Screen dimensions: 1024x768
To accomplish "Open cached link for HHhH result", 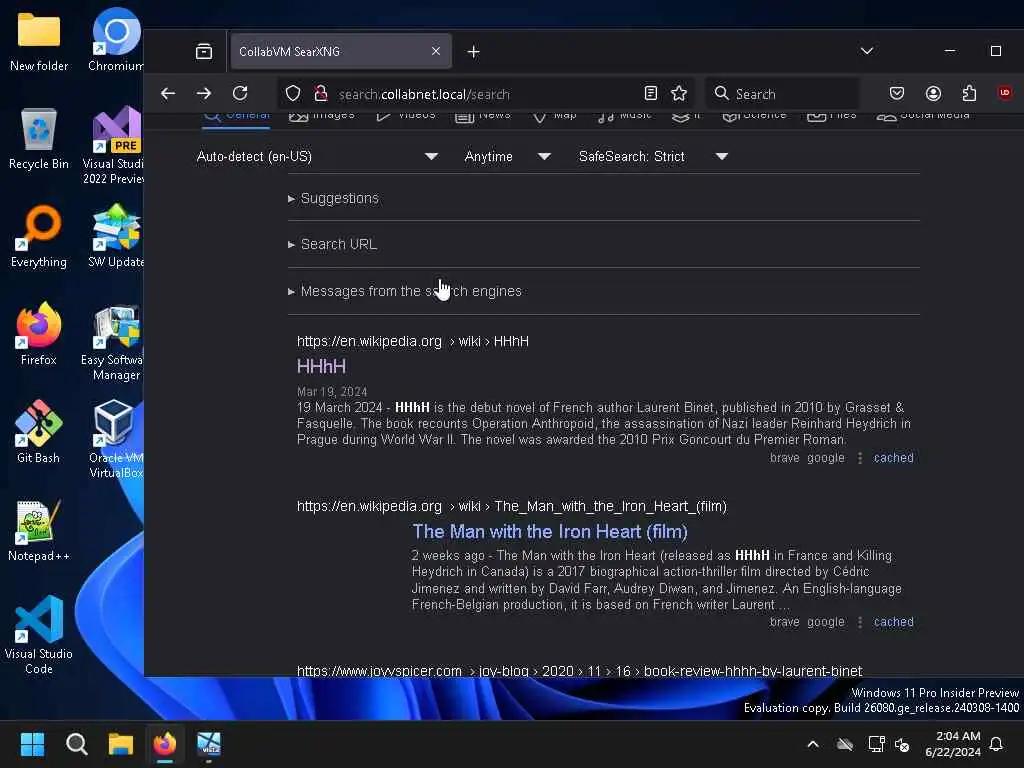I will pos(893,458).
